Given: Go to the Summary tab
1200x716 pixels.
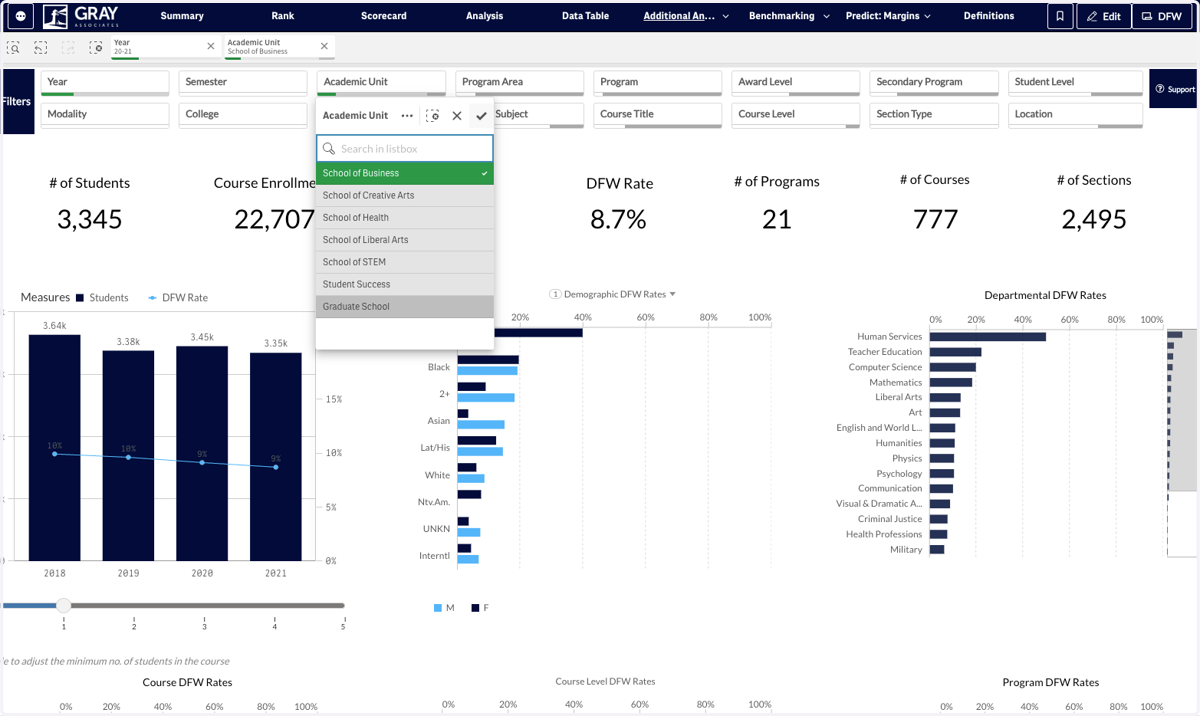Looking at the screenshot, I should coord(182,16).
